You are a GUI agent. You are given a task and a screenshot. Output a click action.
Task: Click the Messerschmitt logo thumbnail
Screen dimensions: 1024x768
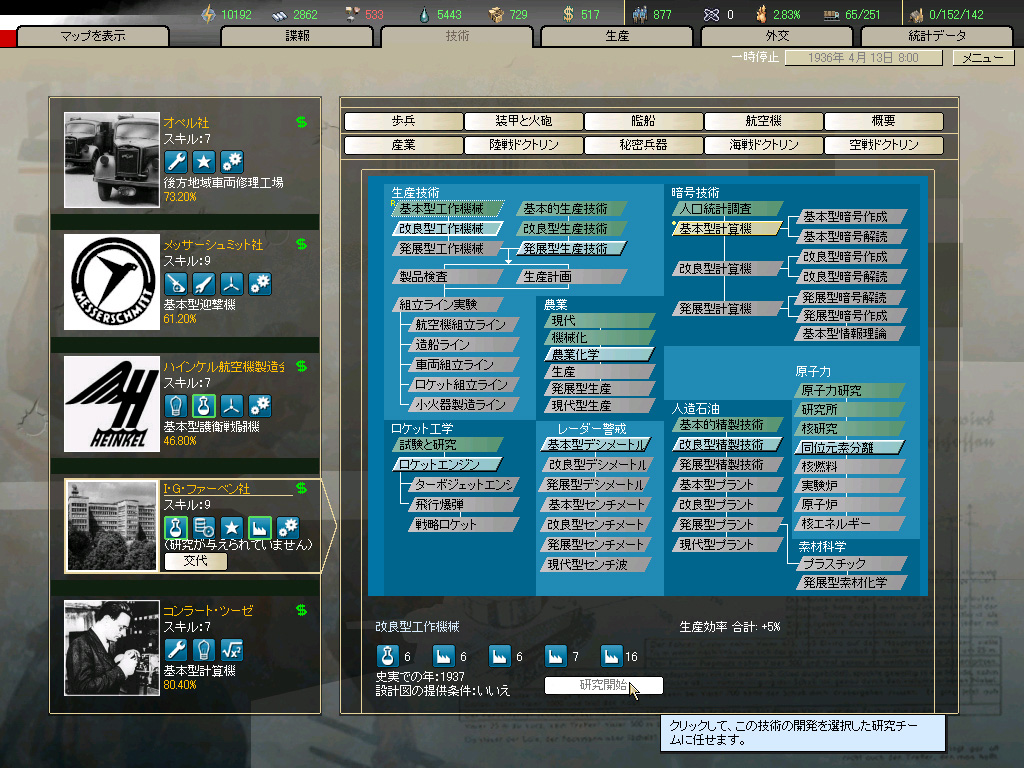[112, 281]
